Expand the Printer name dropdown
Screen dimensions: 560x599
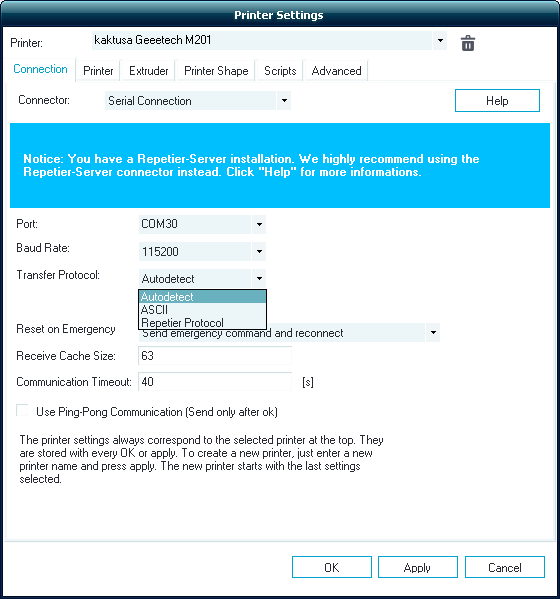pos(440,40)
